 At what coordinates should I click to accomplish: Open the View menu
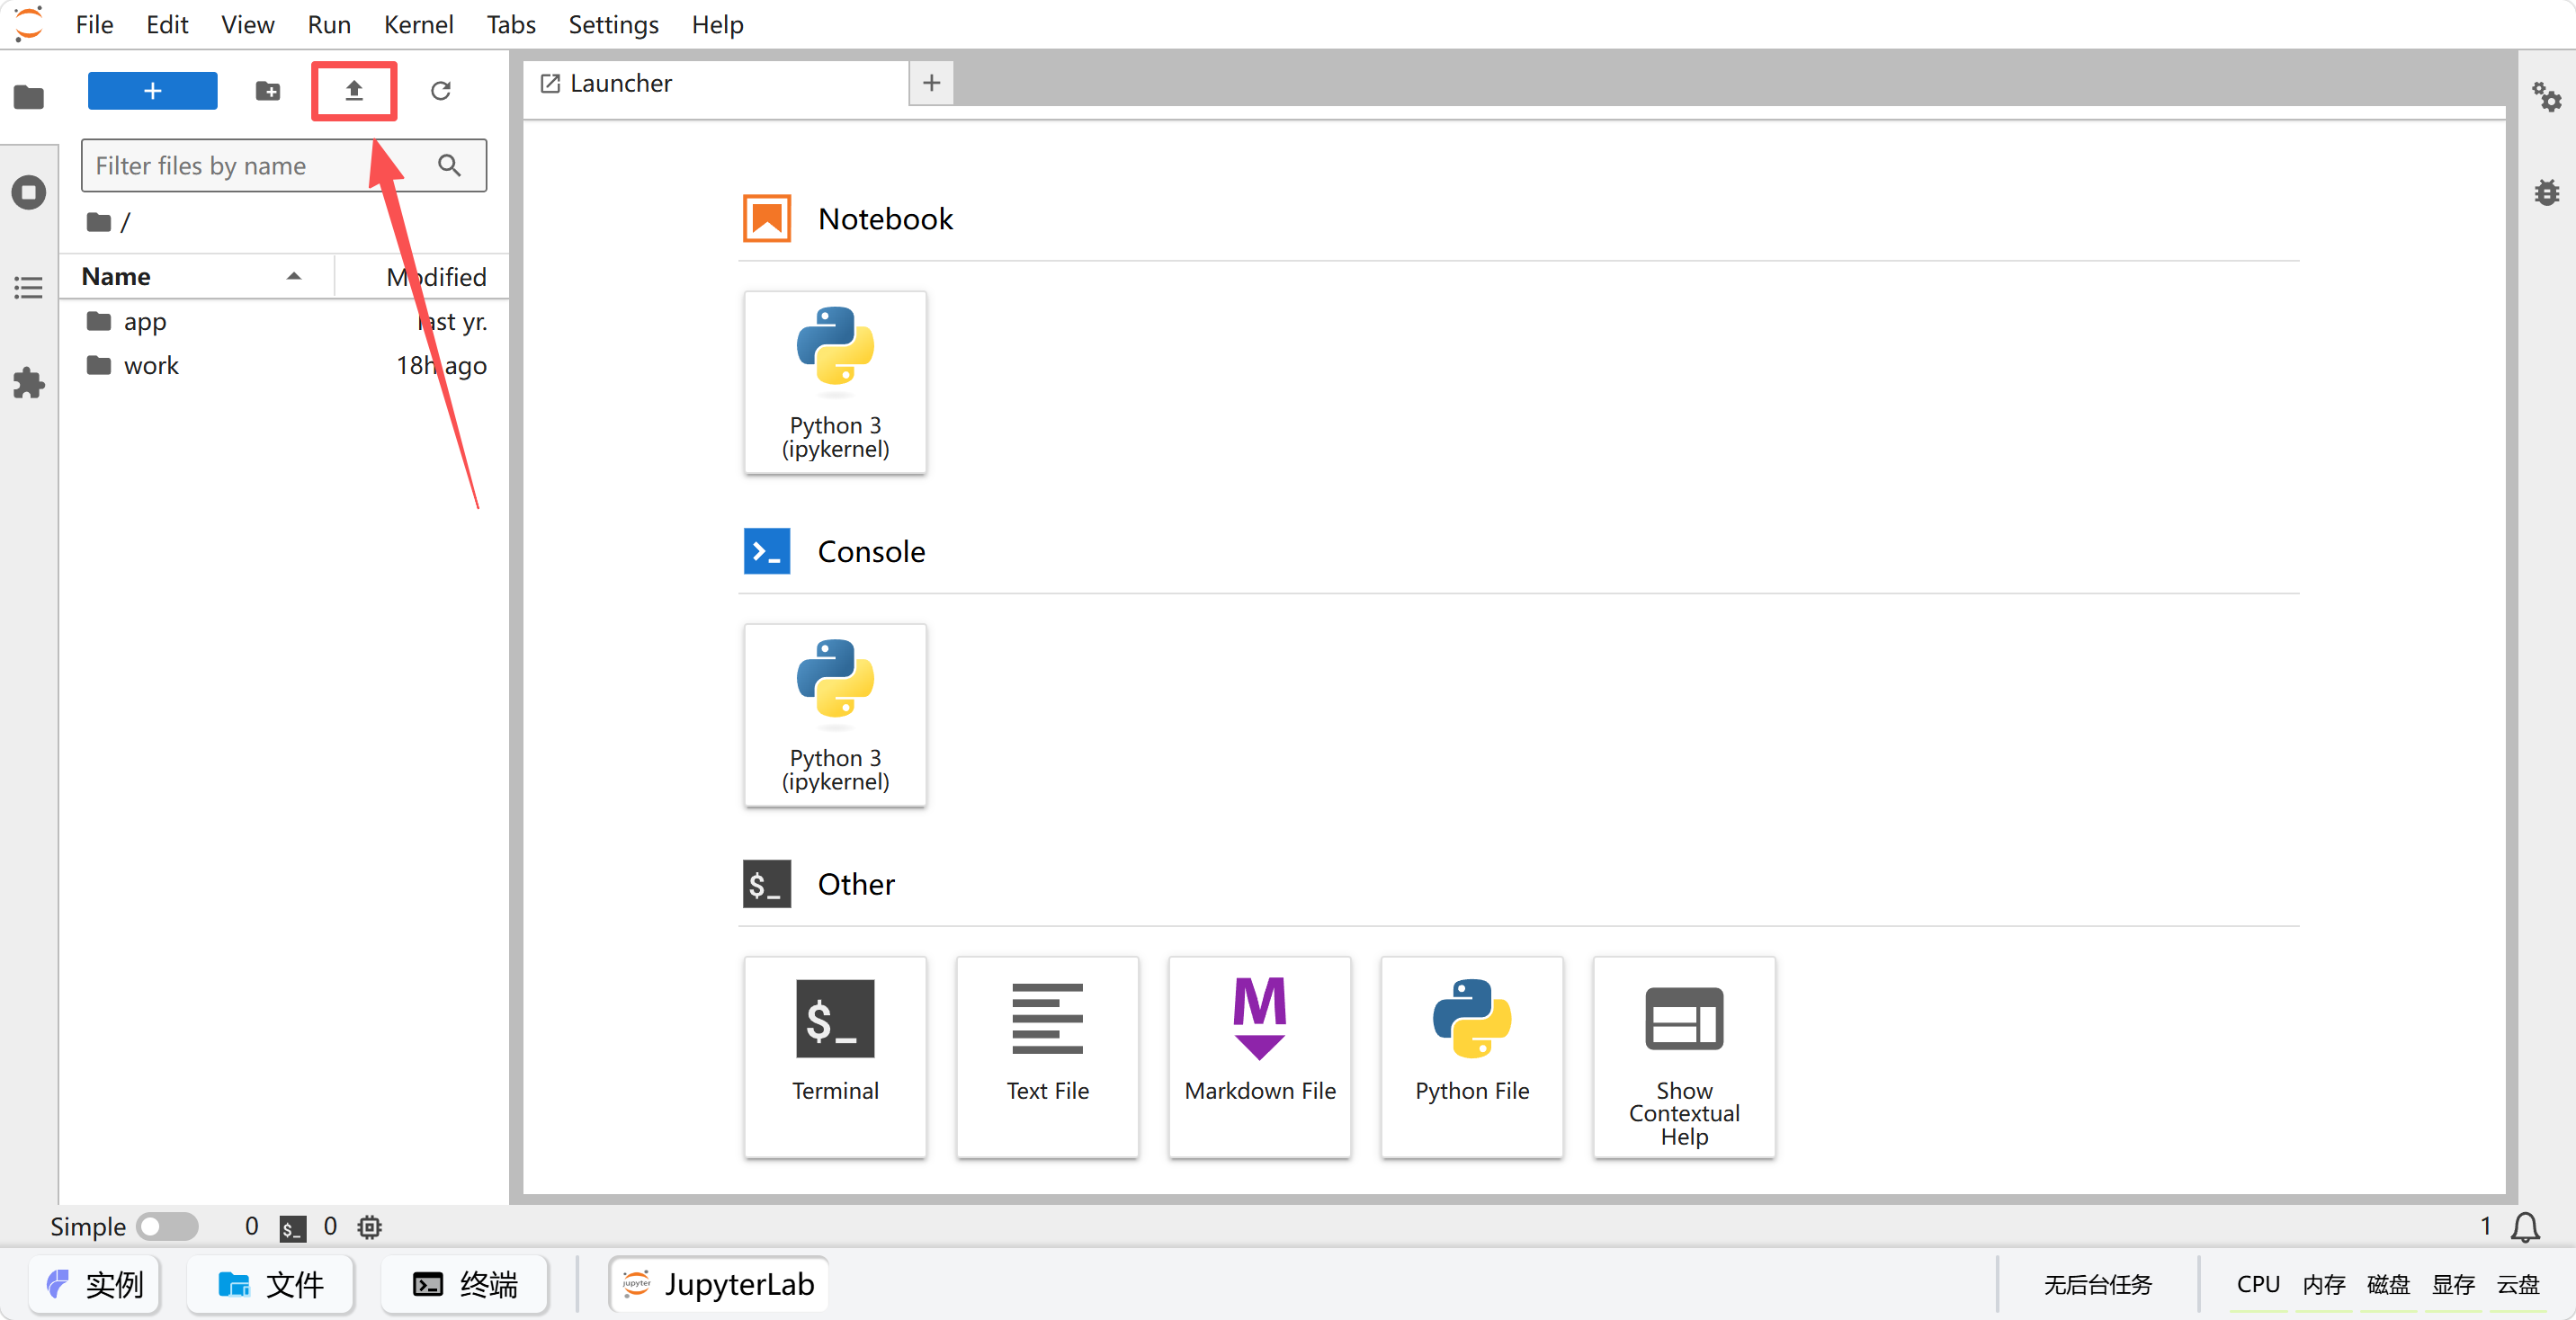pyautogui.click(x=247, y=24)
